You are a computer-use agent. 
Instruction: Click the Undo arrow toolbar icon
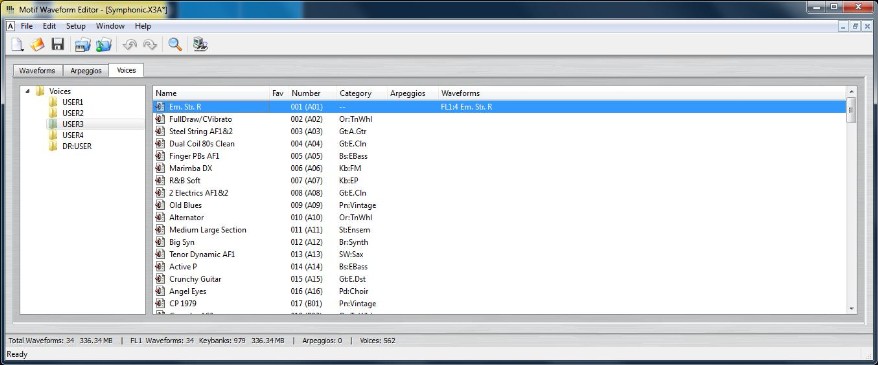(x=129, y=45)
